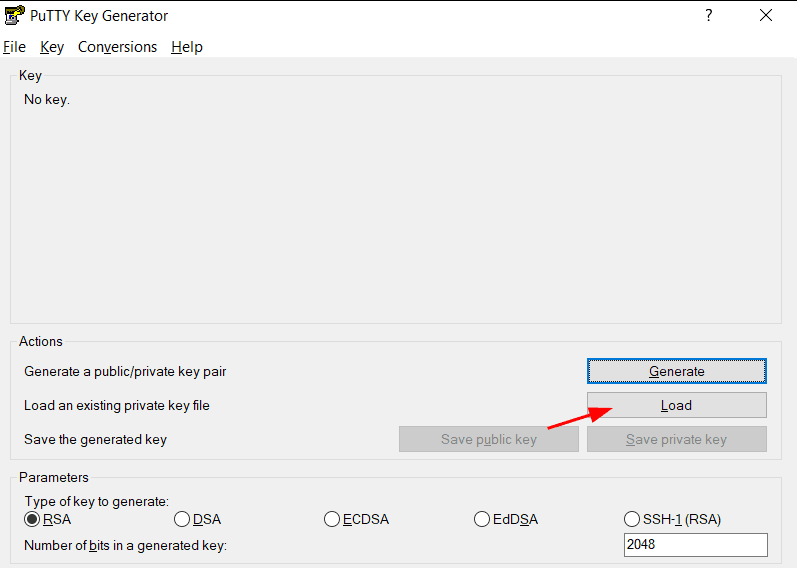The height and width of the screenshot is (568, 797).
Task: Click the 'PuTTY Key Generator' title text
Action: (99, 16)
